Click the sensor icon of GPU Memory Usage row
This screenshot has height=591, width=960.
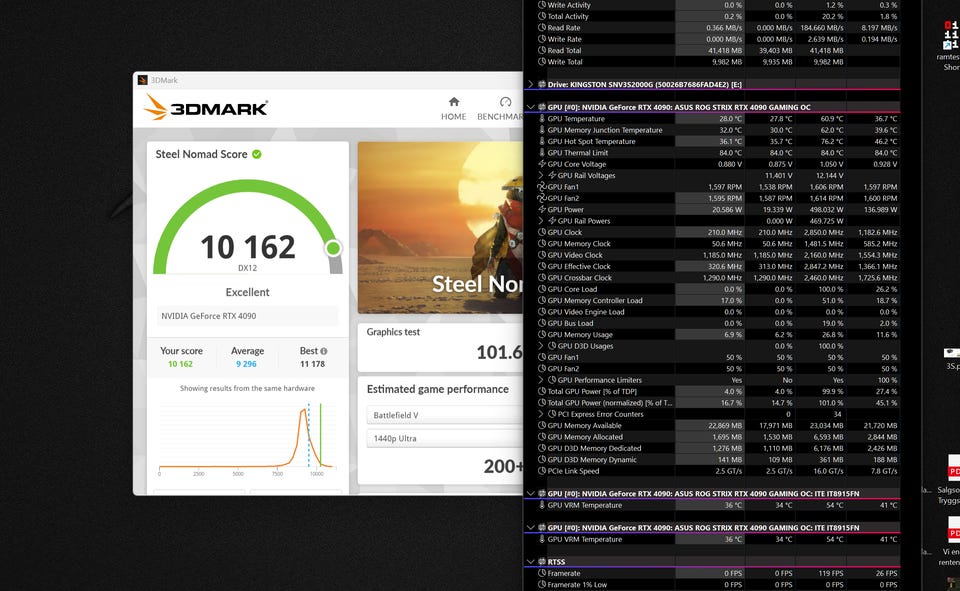(542, 334)
